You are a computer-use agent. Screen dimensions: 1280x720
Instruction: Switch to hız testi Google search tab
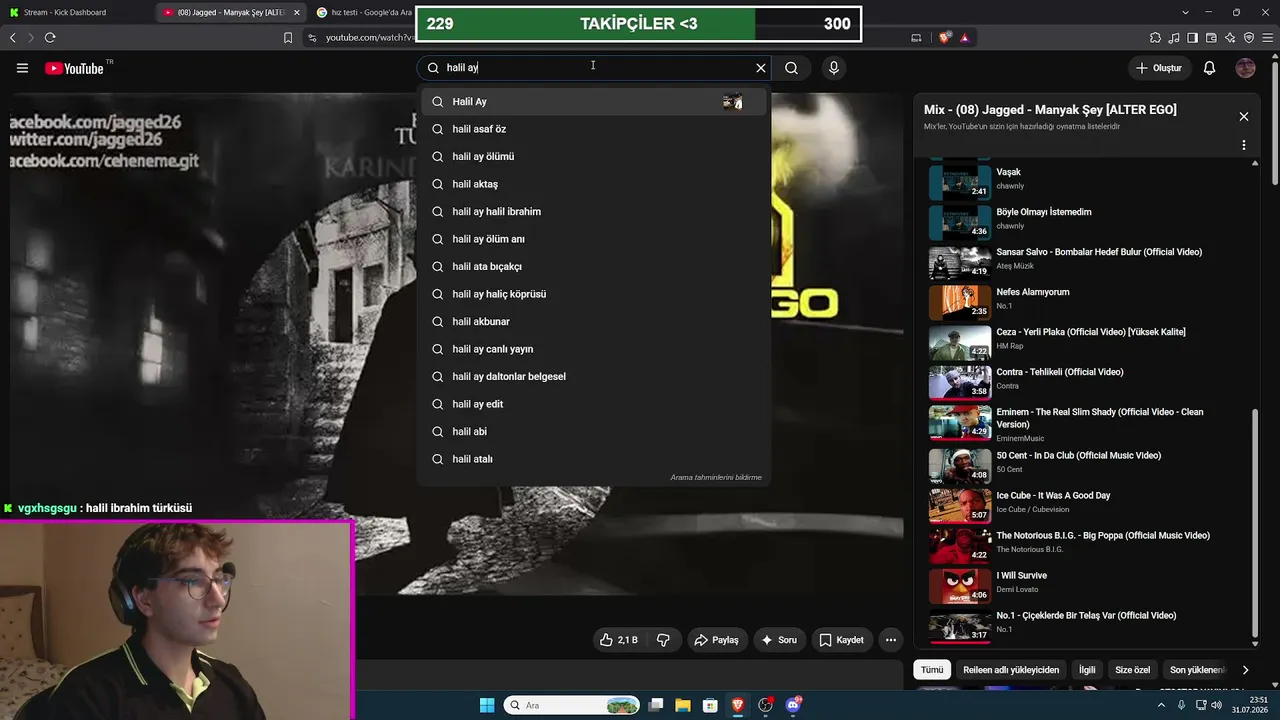click(x=362, y=12)
